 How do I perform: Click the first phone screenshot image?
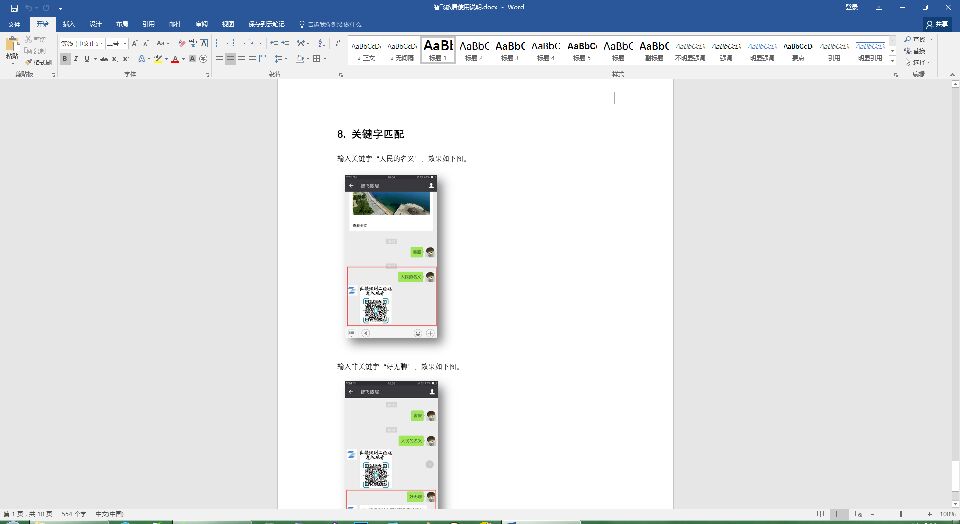coord(391,258)
